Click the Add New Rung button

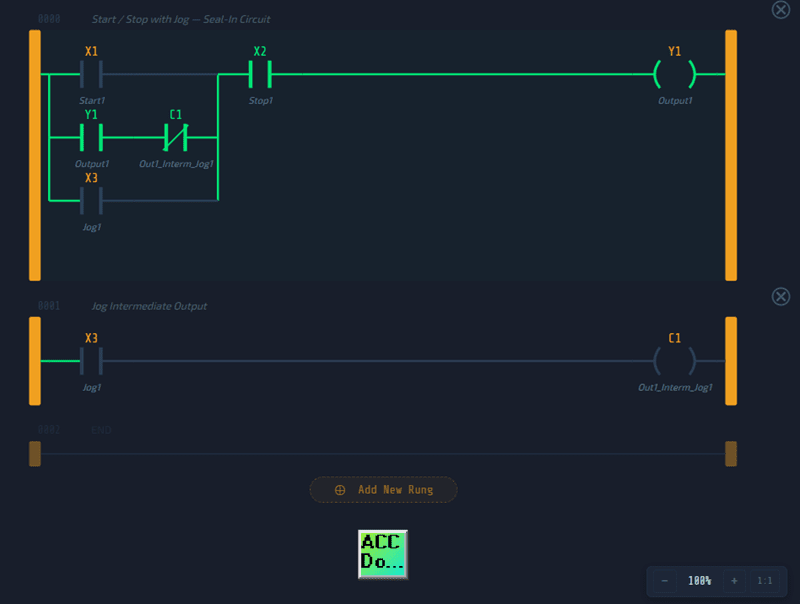tap(383, 490)
